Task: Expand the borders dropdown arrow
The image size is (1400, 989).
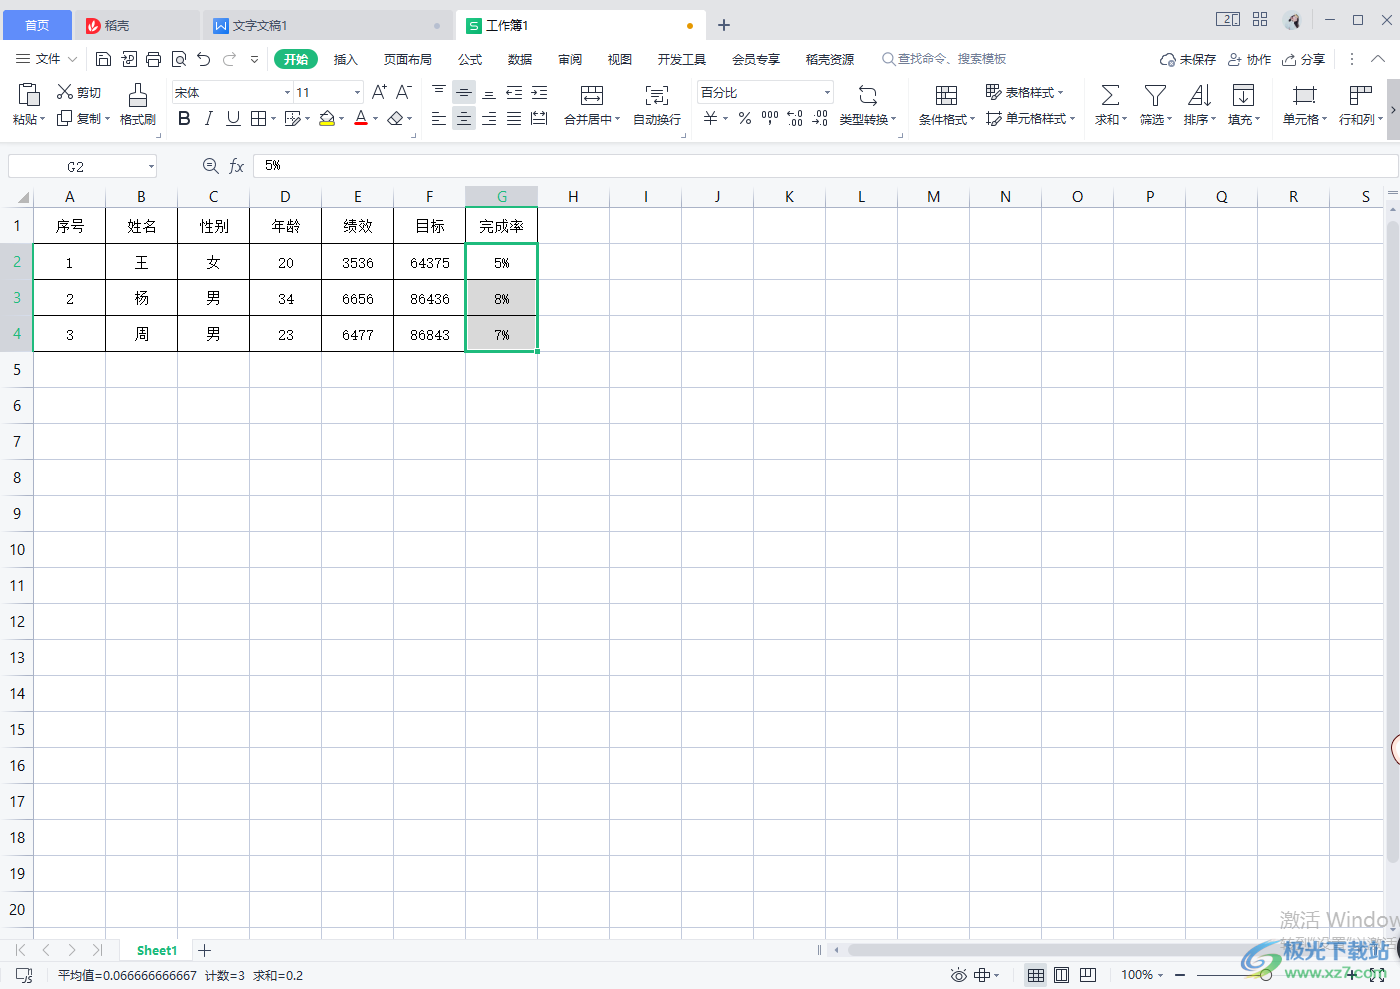Action: pyautogui.click(x=273, y=119)
